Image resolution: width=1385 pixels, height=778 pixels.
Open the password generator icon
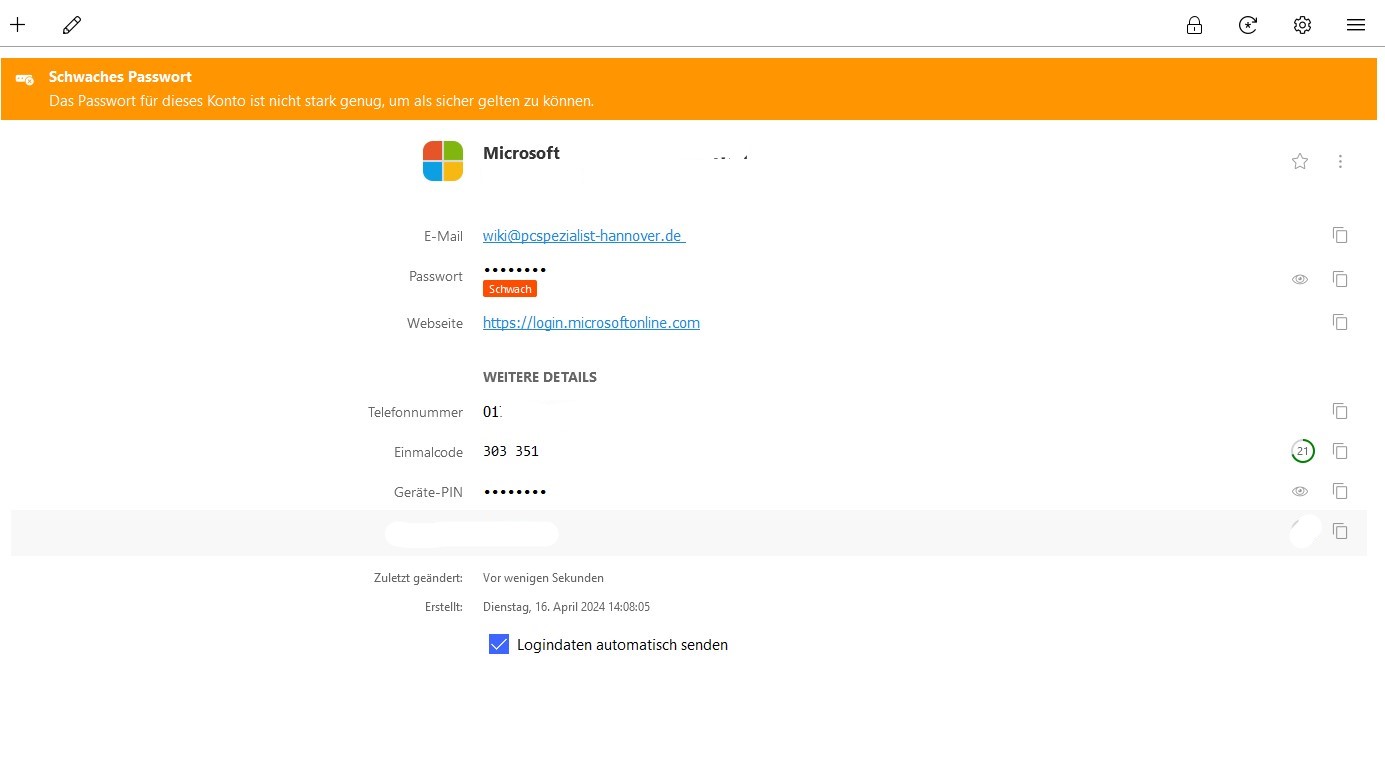(x=1248, y=25)
